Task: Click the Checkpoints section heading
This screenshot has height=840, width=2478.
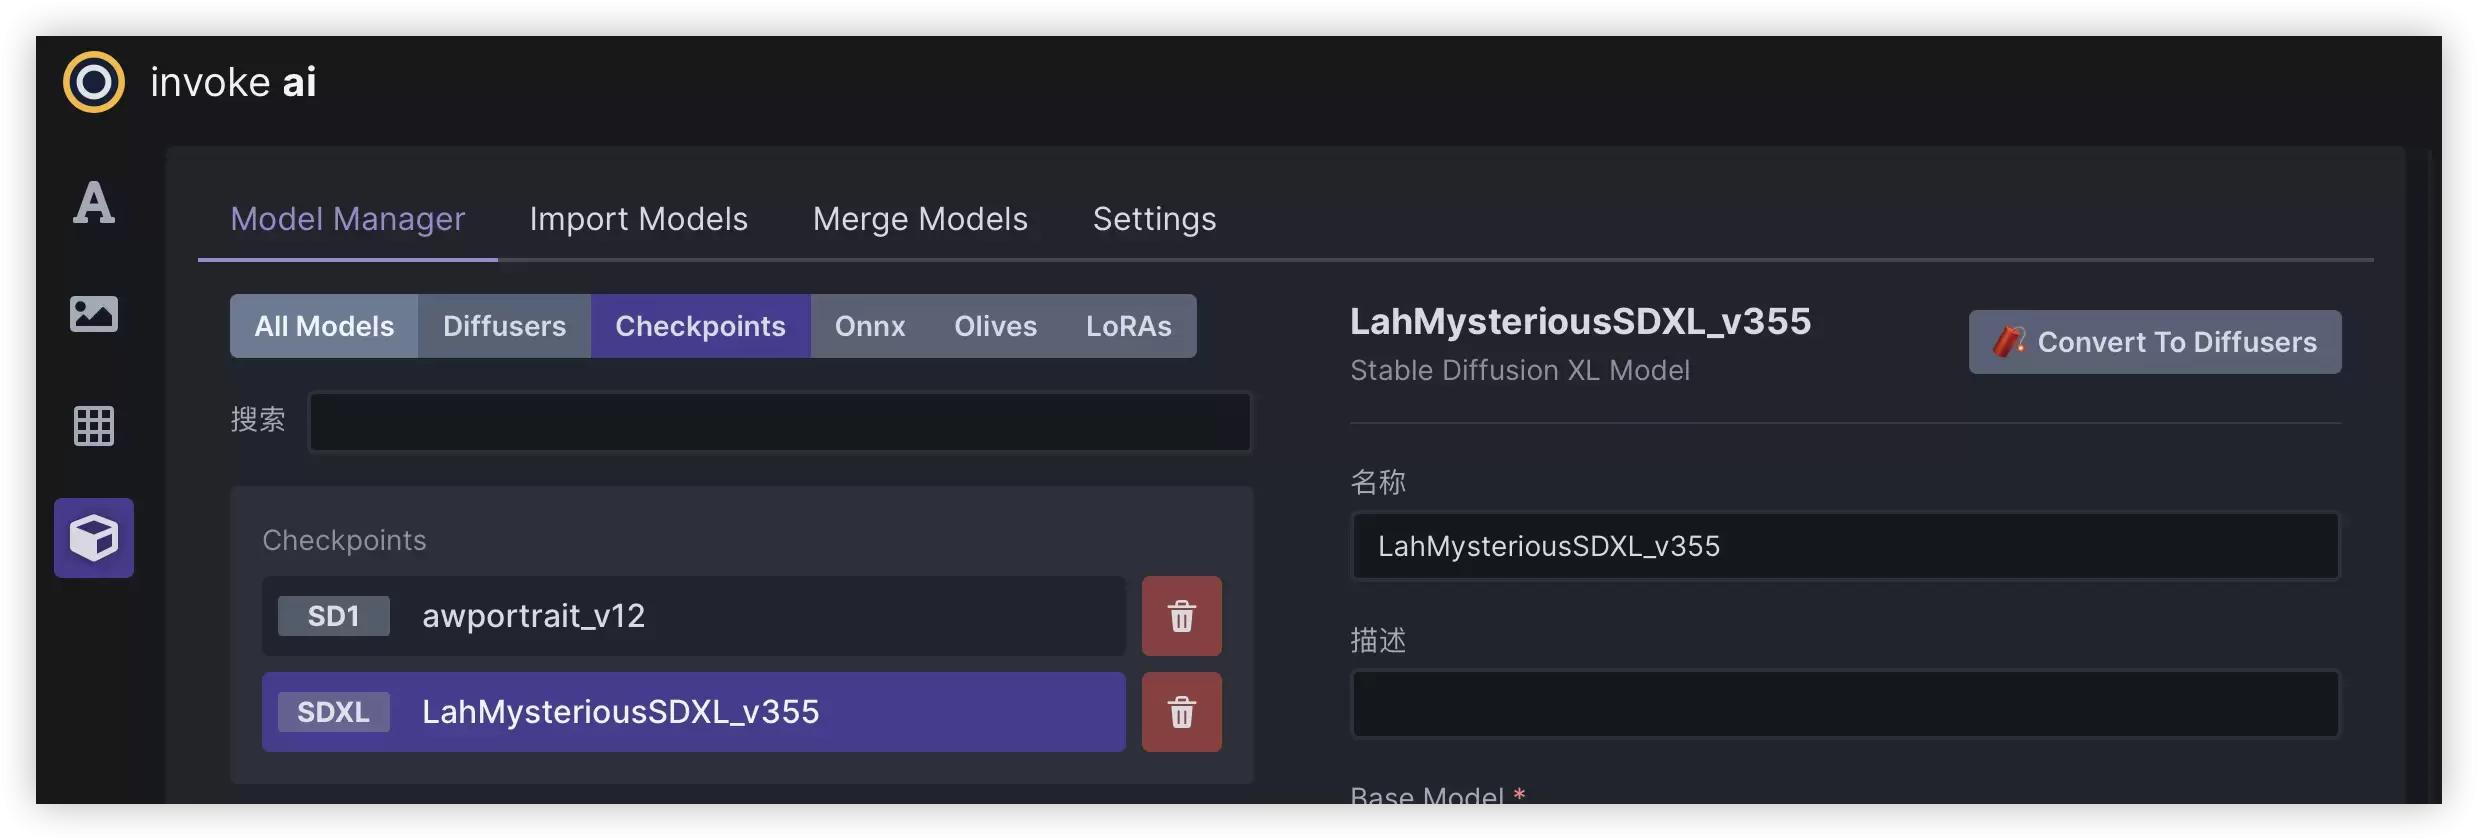Action: [x=344, y=541]
